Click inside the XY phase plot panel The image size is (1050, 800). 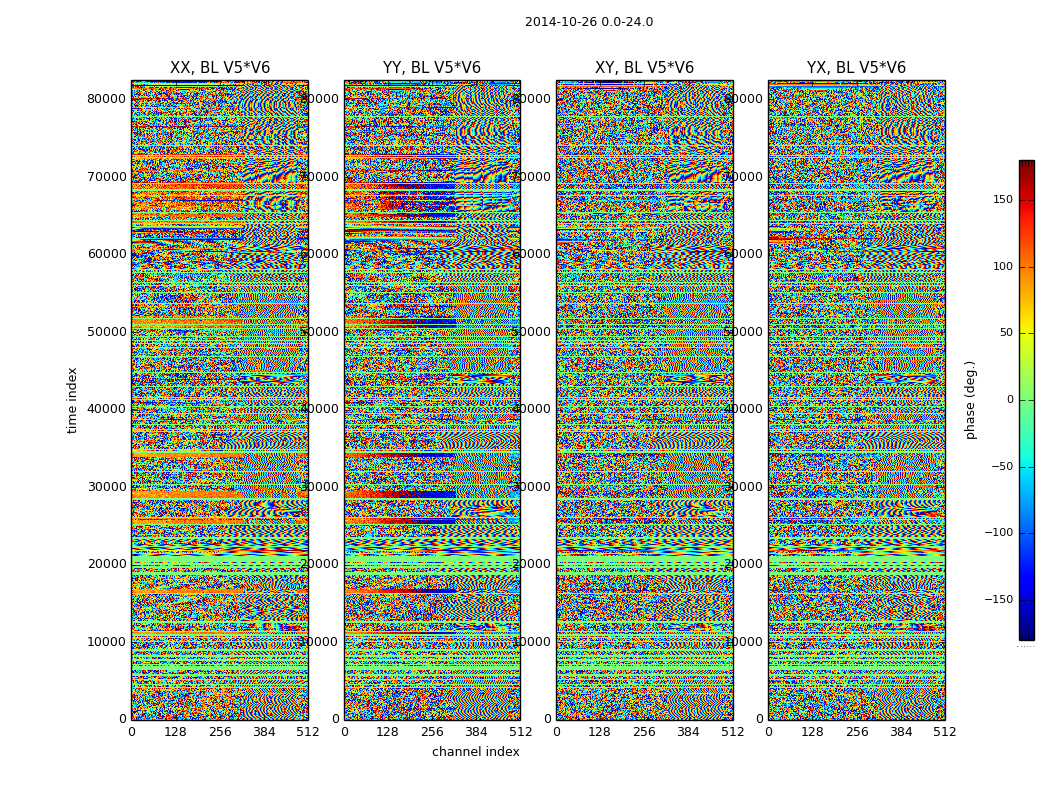point(644,400)
